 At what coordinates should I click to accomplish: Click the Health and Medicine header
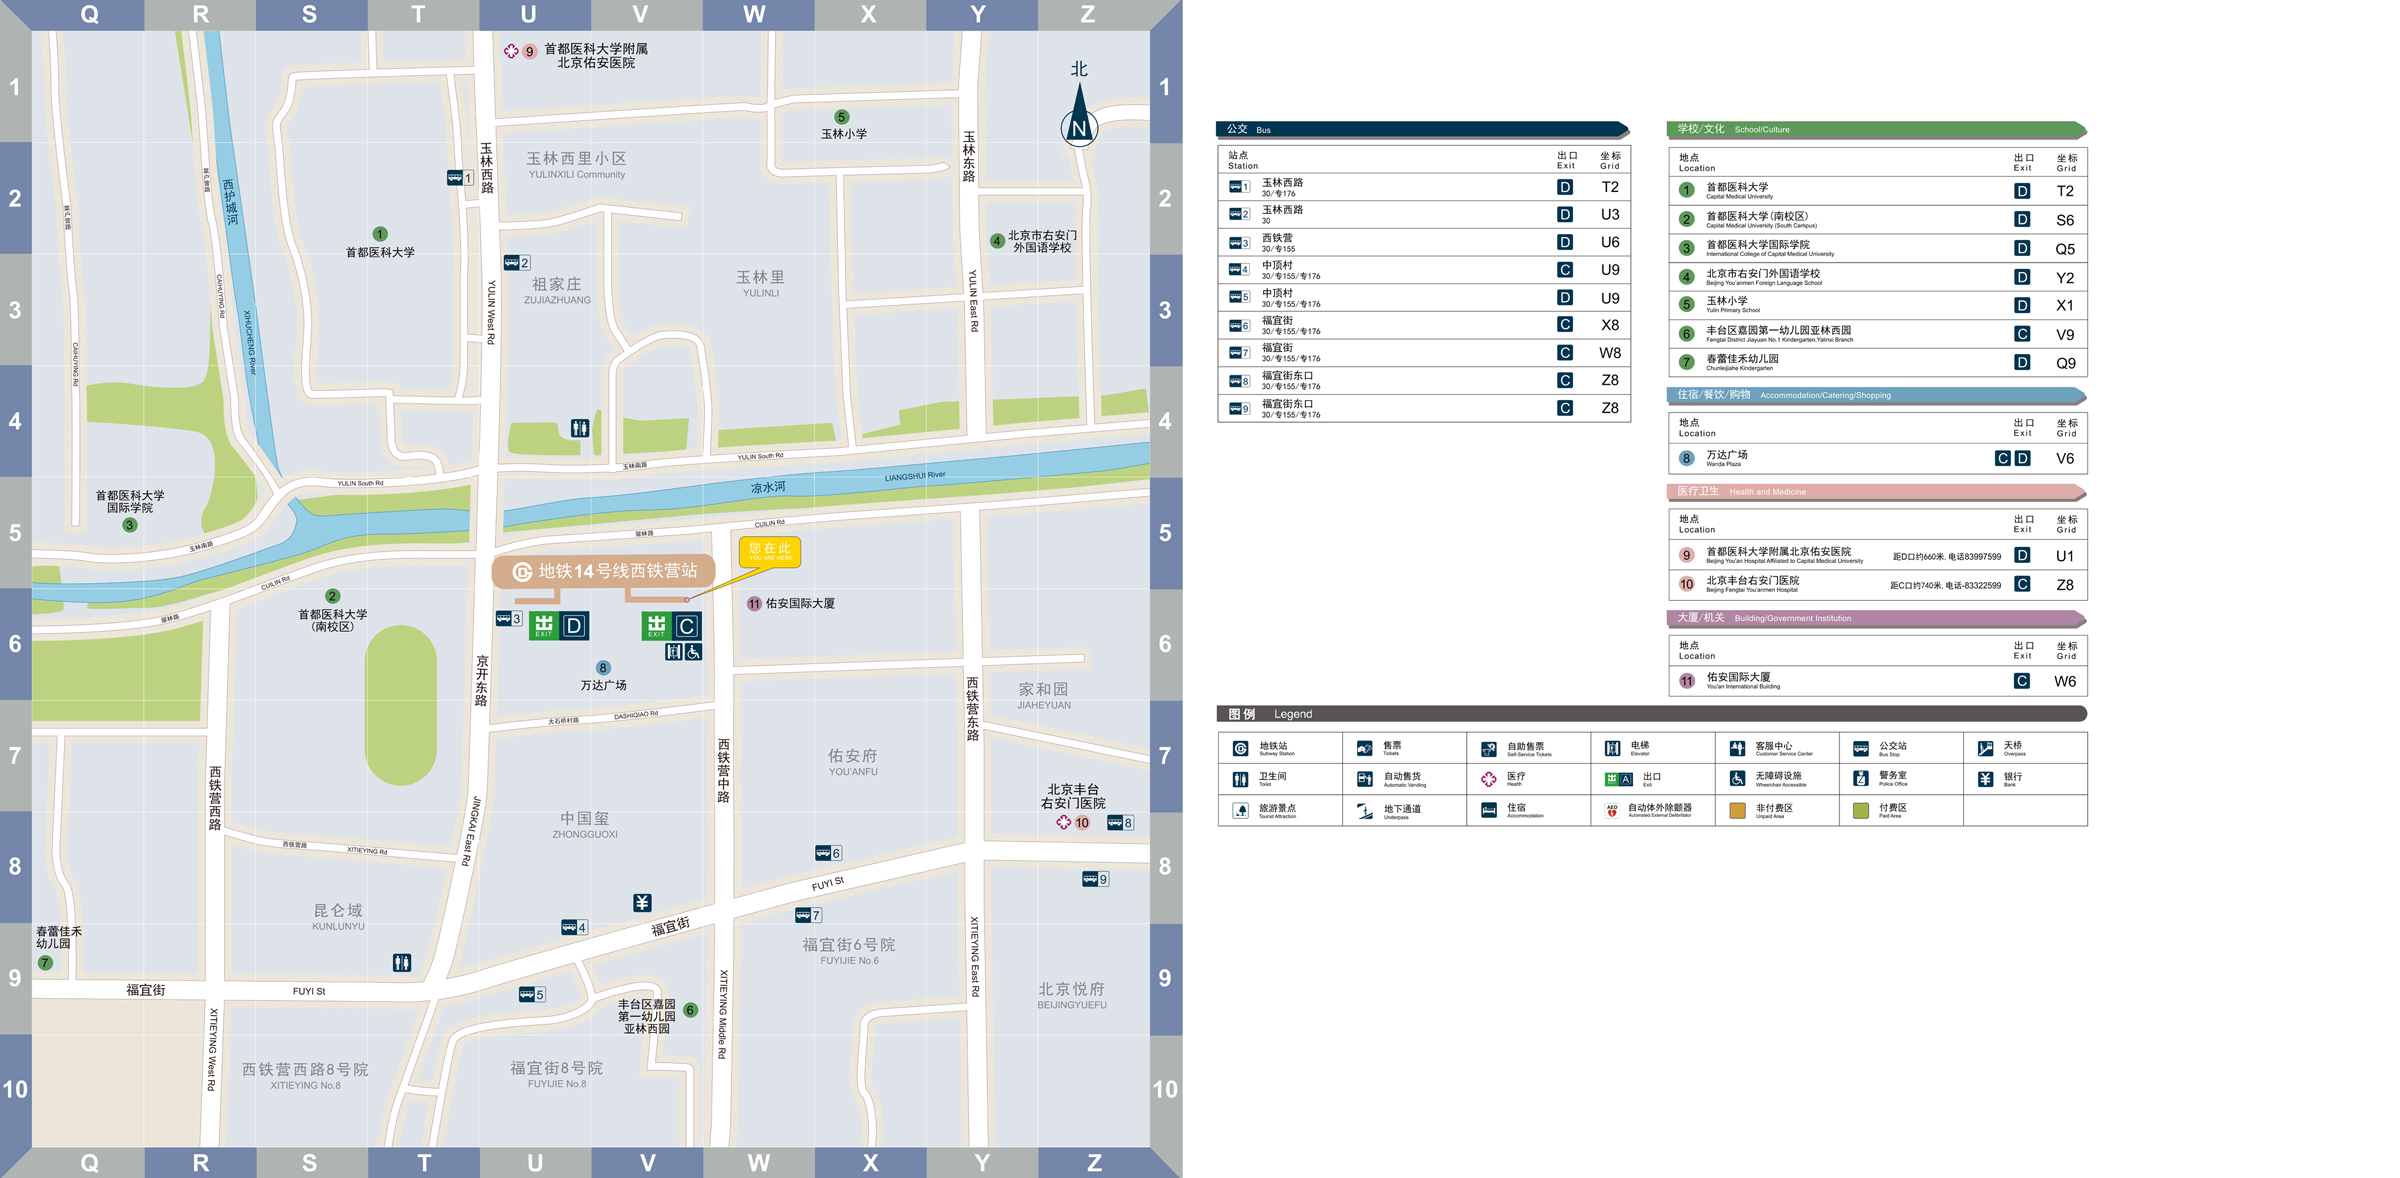tap(1877, 491)
